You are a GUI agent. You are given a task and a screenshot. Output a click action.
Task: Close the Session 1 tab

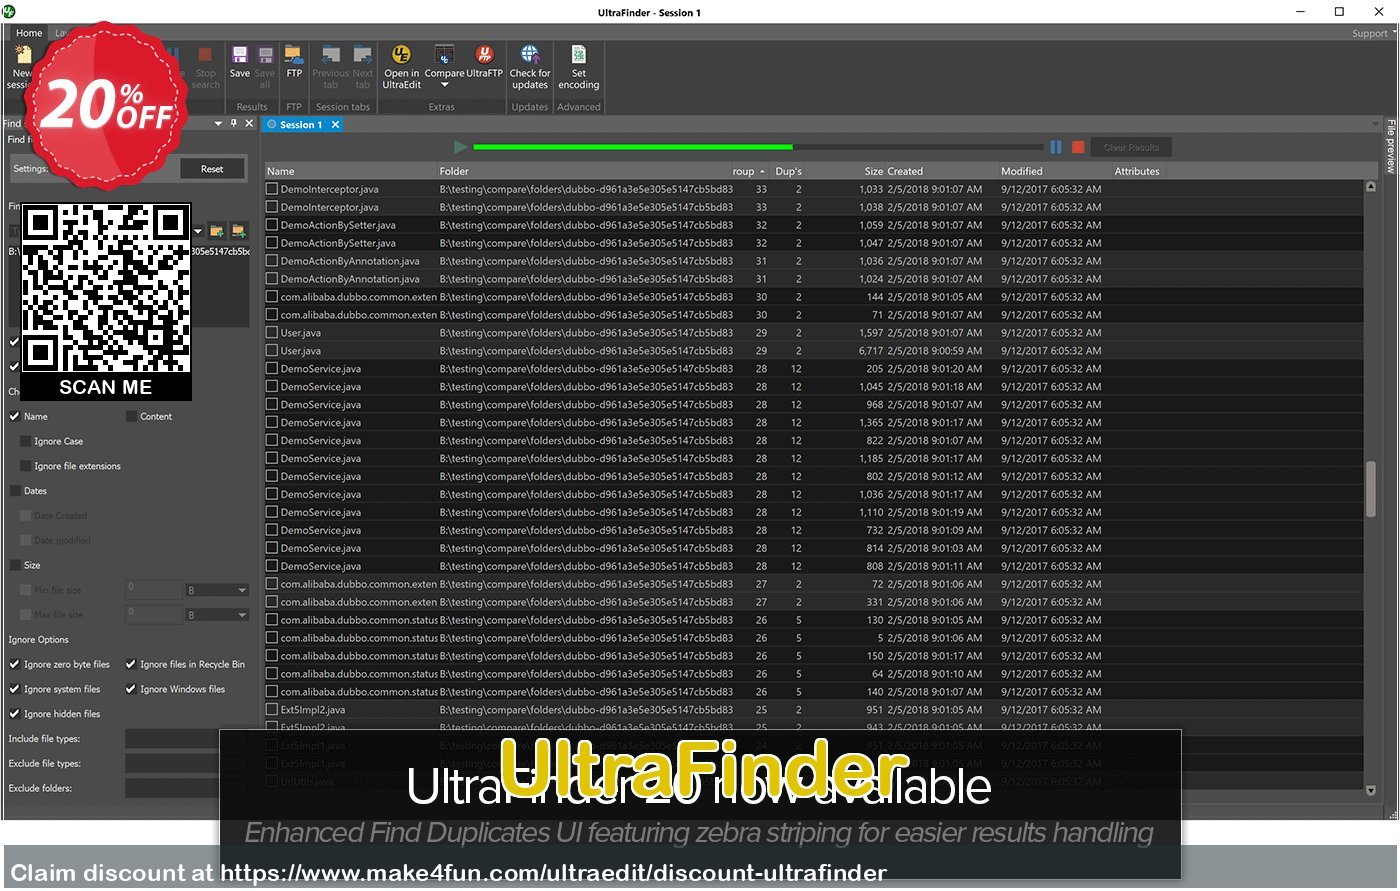coord(336,125)
